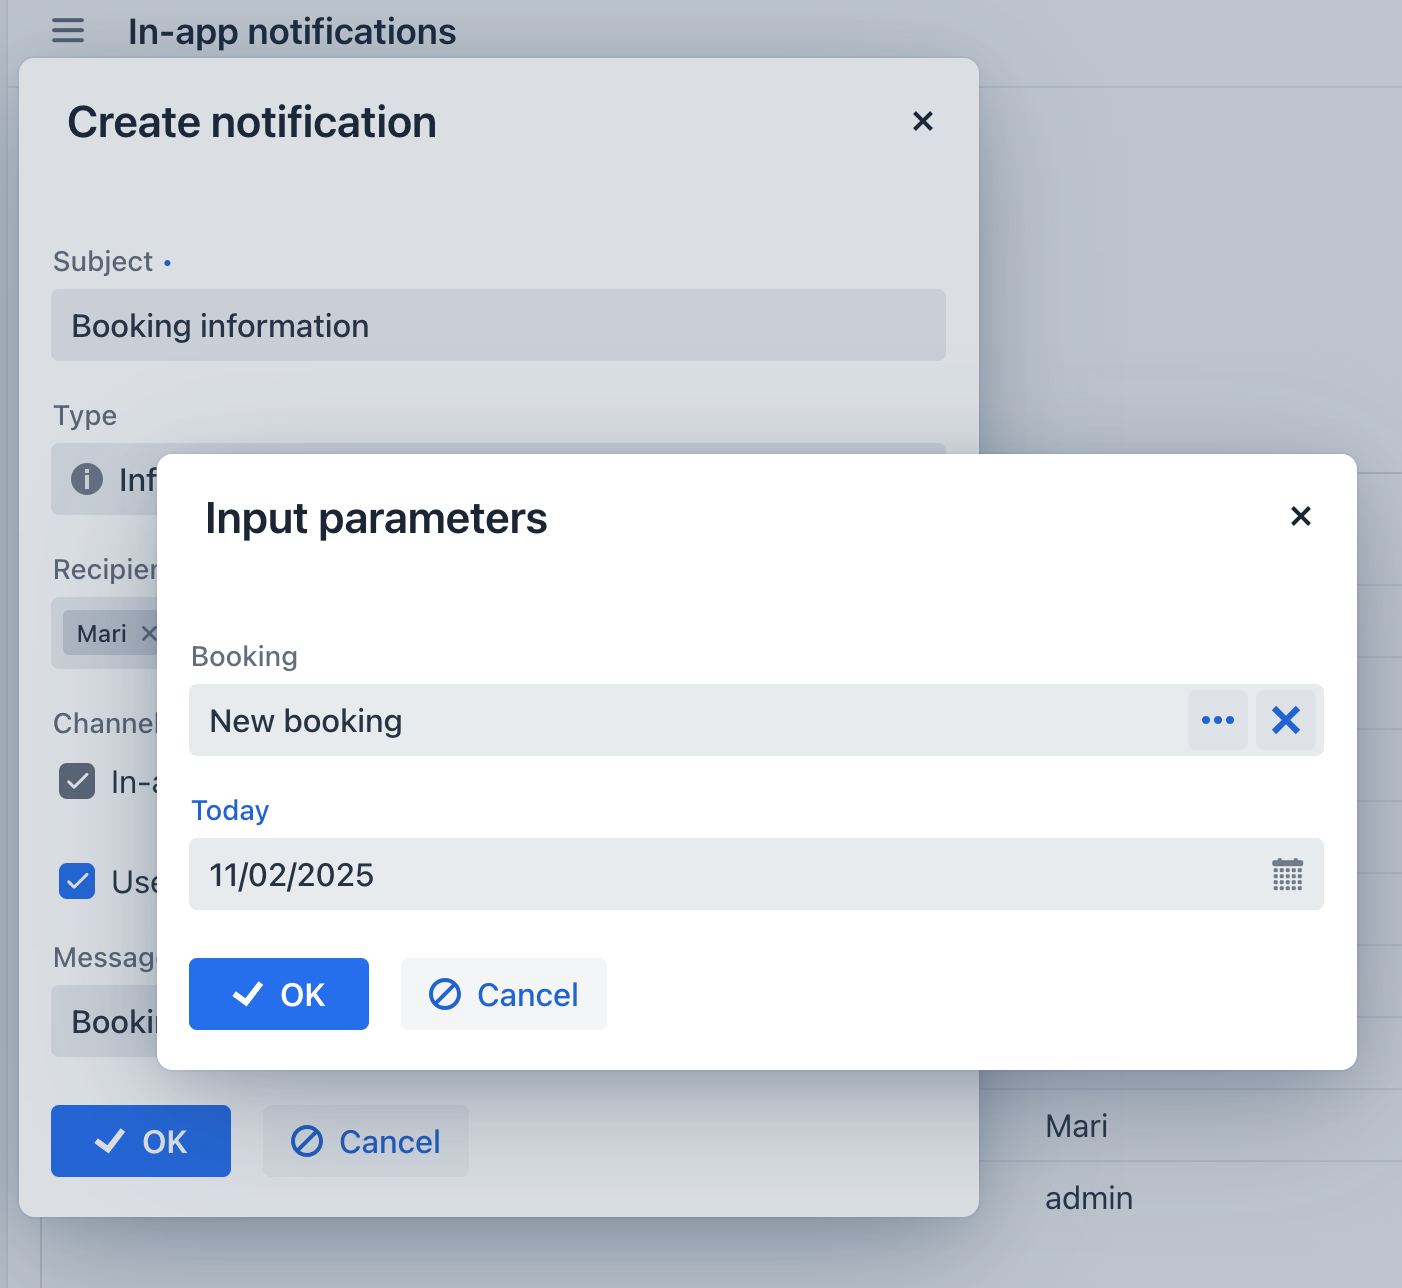Remove Mari from the recipients list
Screen dimensions: 1402x1288
click(149, 633)
